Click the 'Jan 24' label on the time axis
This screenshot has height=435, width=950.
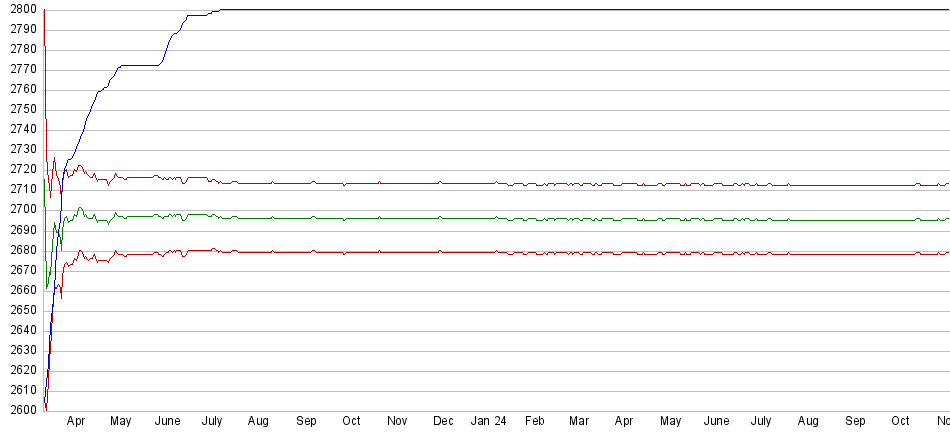pyautogui.click(x=488, y=422)
